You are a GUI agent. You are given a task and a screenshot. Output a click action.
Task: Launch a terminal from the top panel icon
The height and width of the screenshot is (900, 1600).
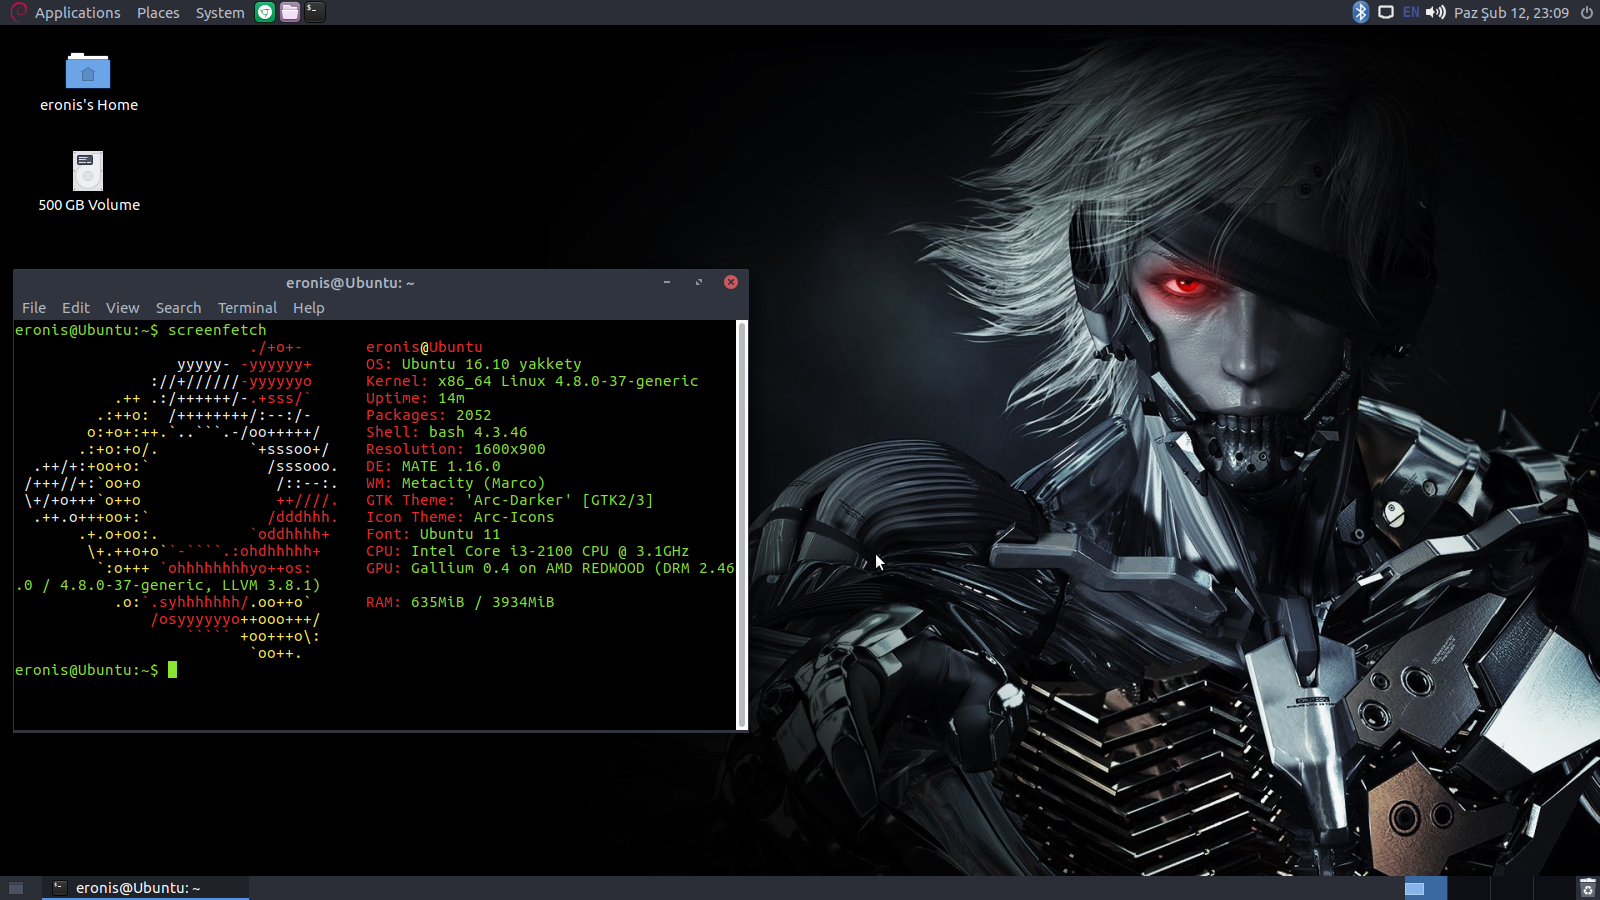click(315, 12)
